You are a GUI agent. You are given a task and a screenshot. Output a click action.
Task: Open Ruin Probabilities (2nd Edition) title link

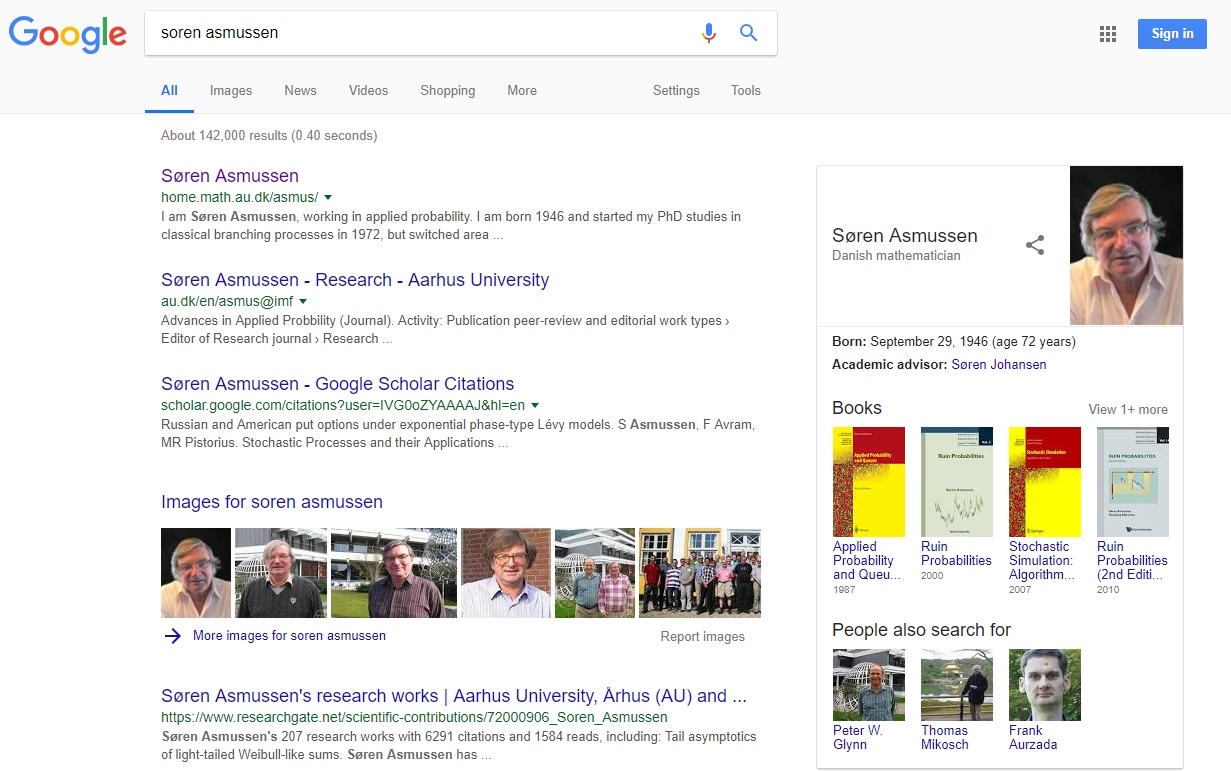pos(1132,561)
